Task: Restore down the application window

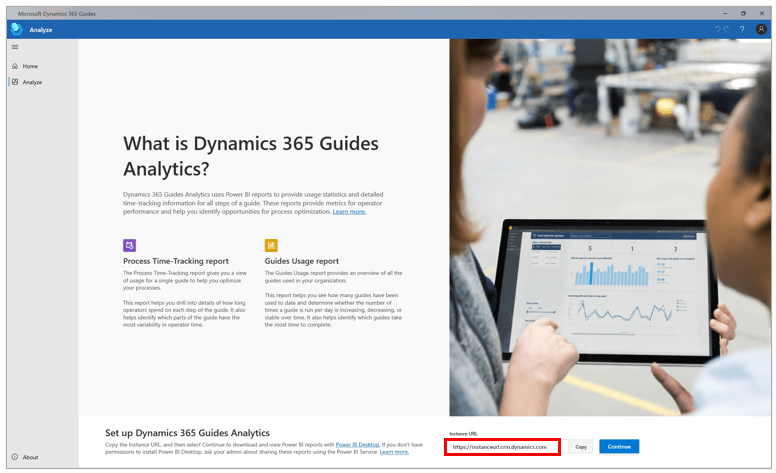Action: point(743,13)
